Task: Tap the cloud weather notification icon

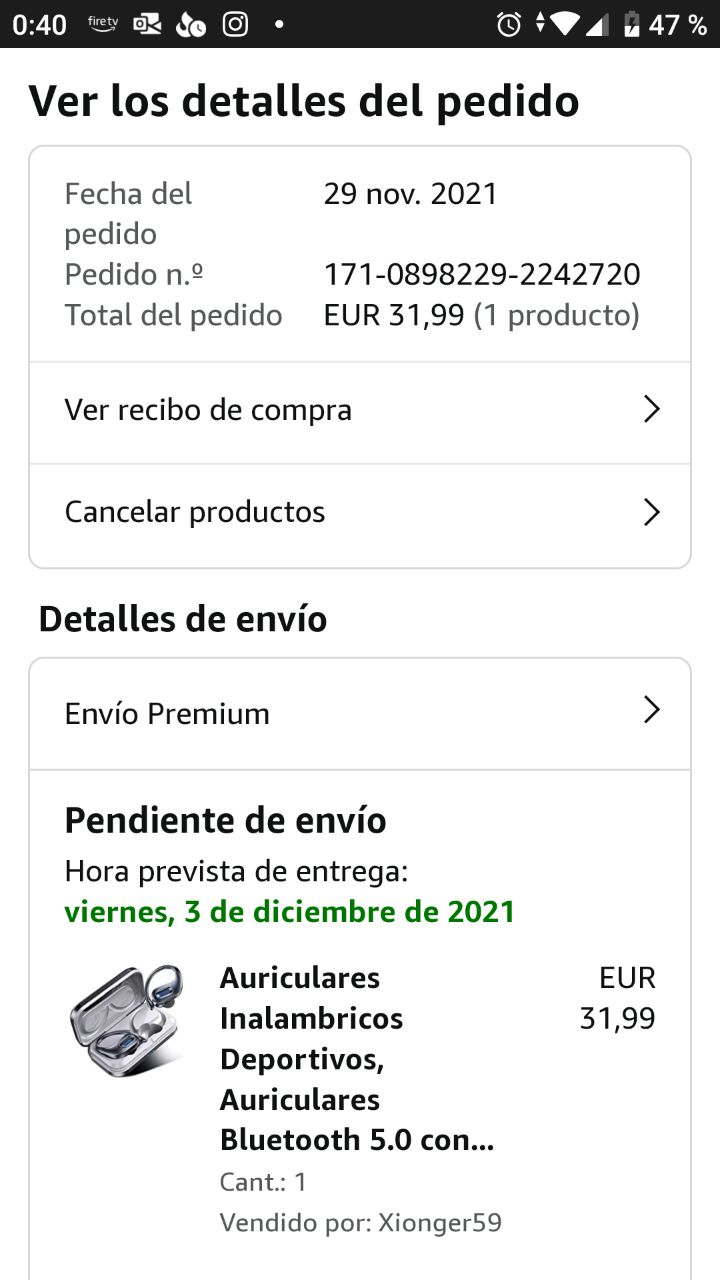Action: tap(190, 25)
